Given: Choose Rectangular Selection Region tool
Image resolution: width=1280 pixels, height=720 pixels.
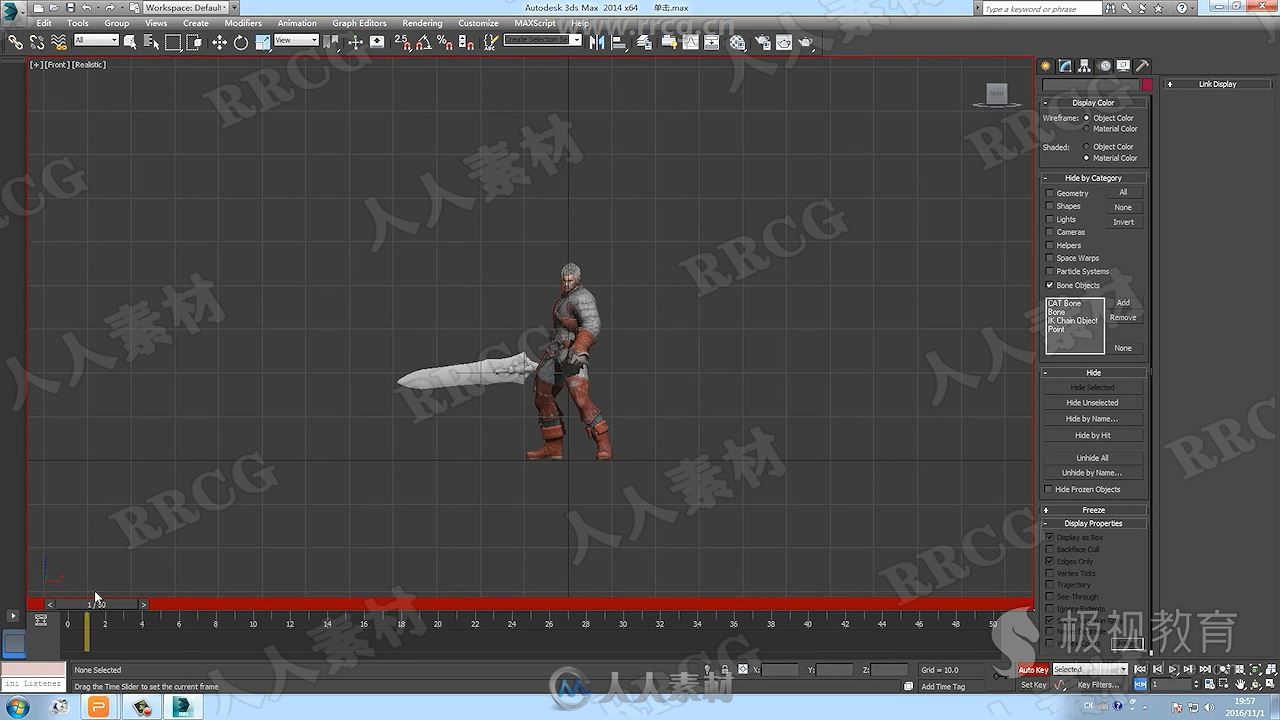Looking at the screenshot, I should click(173, 42).
